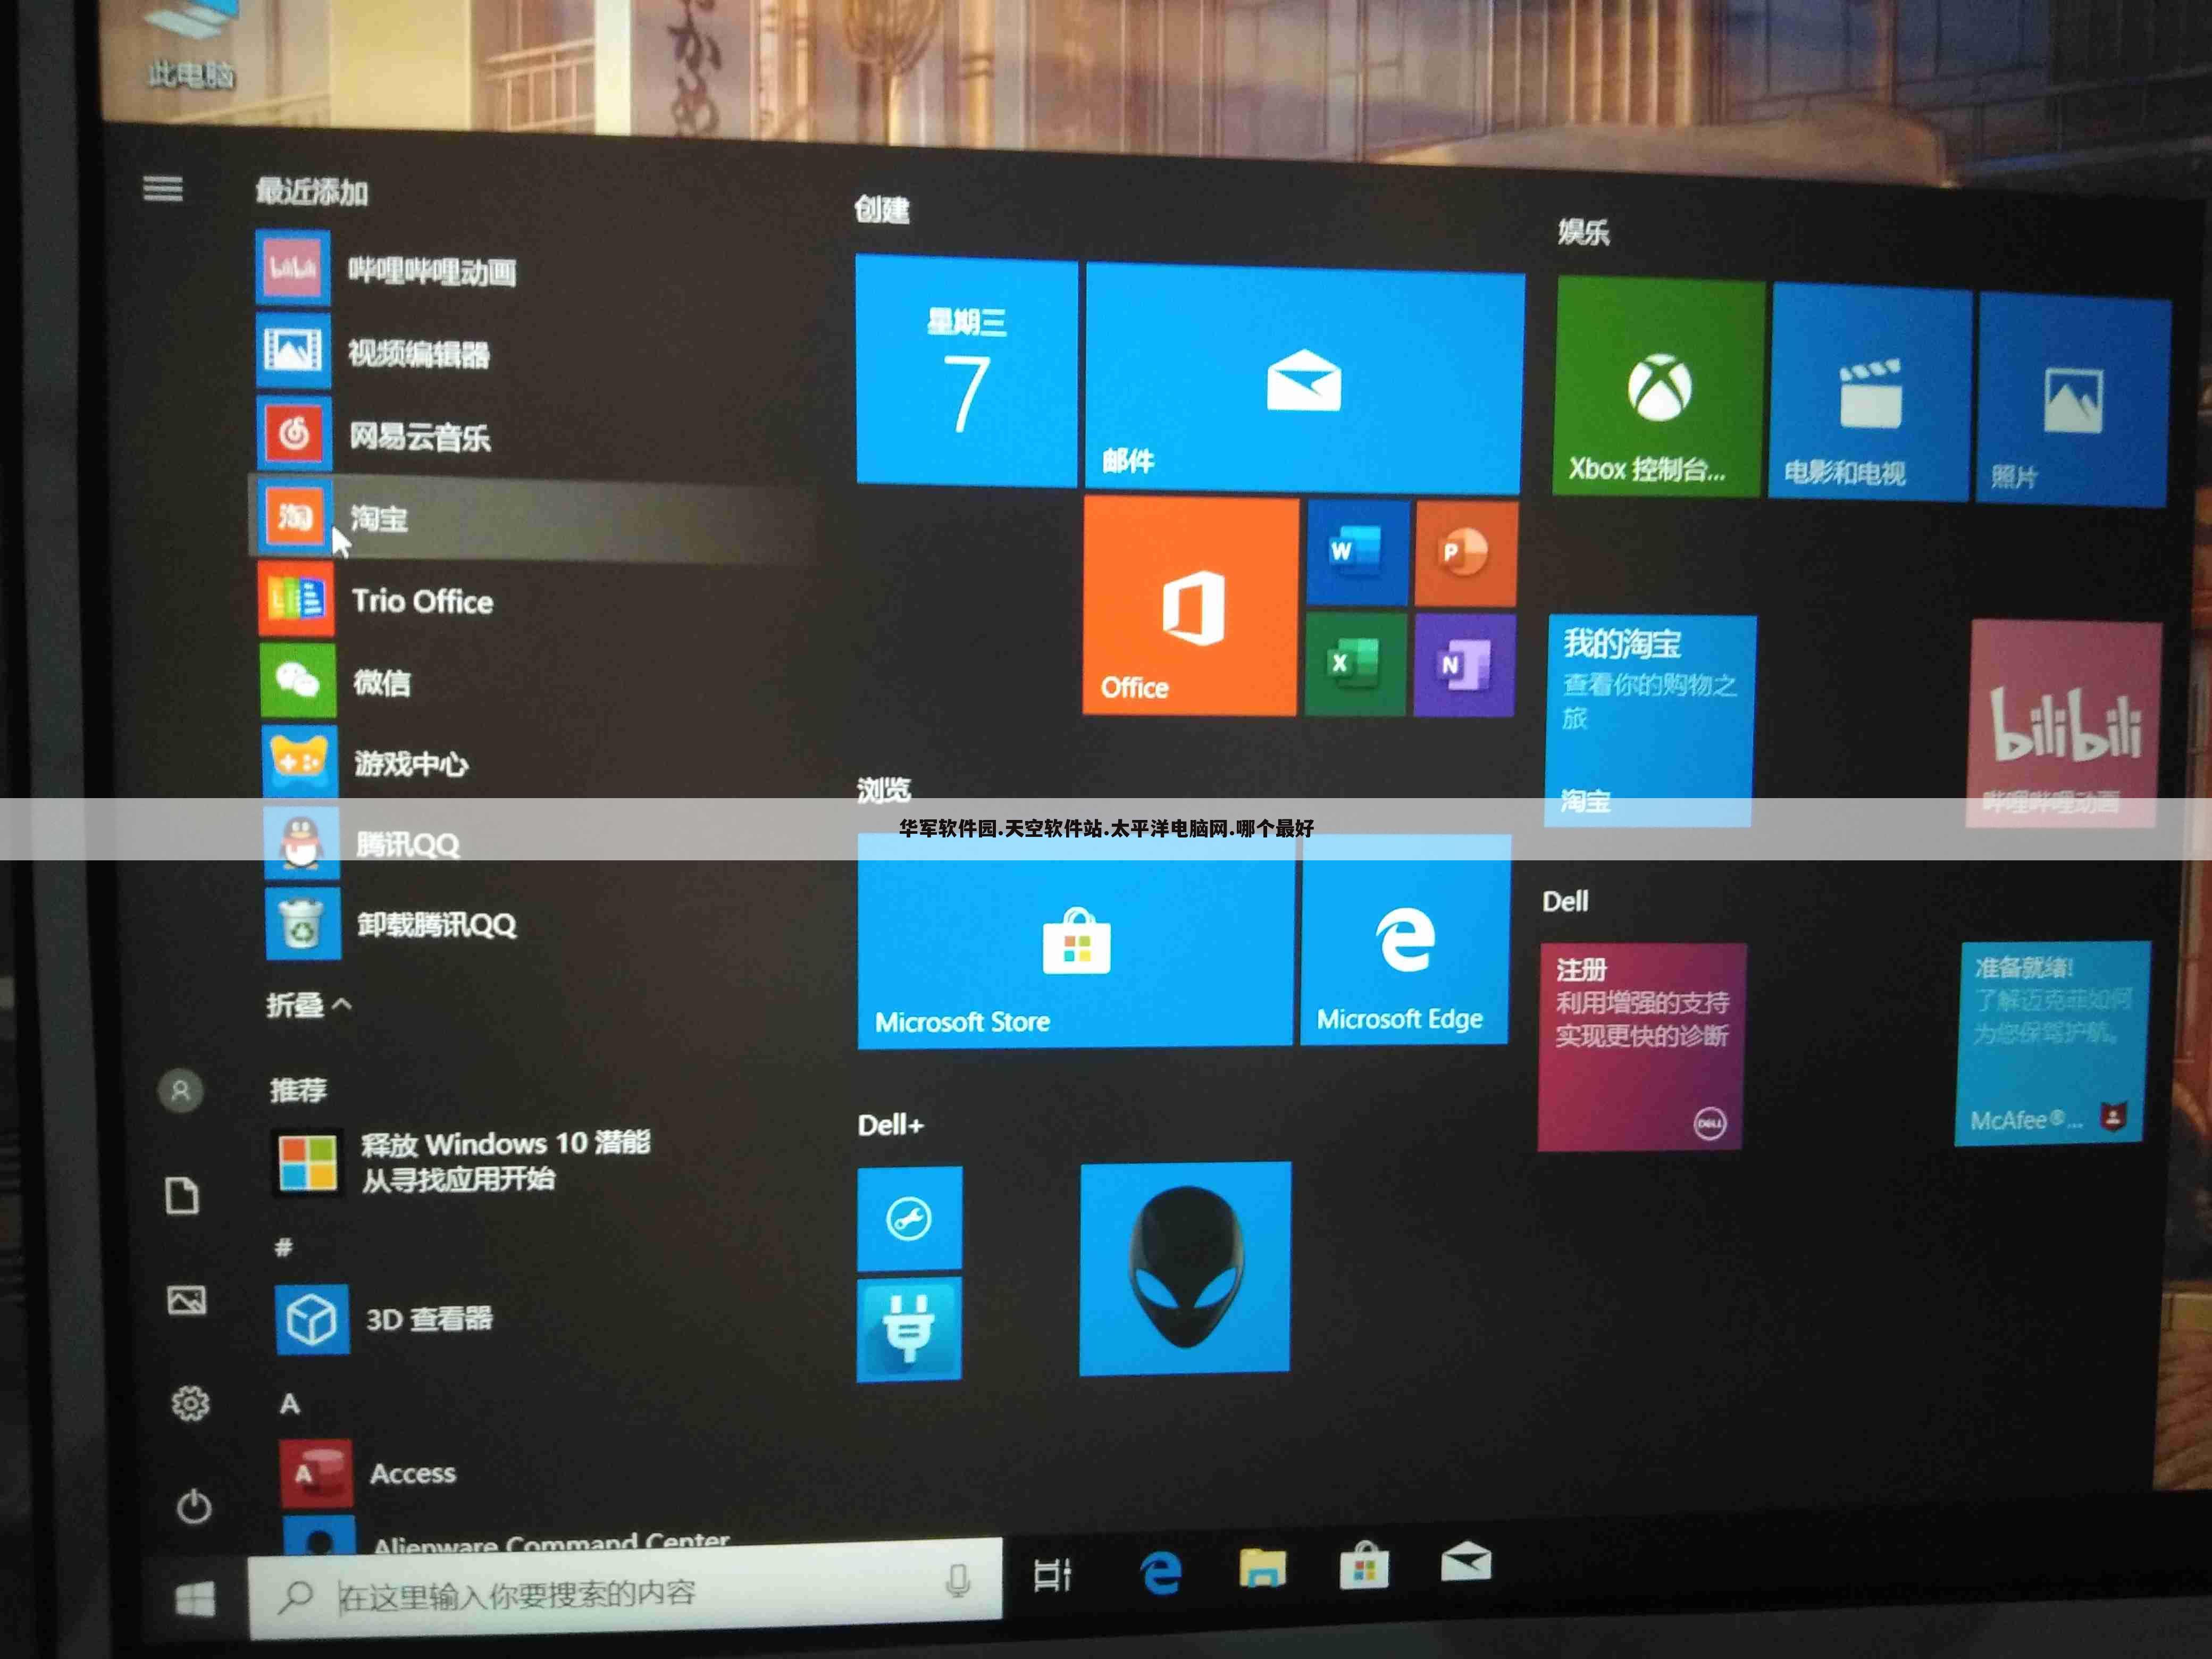
Task: Open the Dell power plug tile
Action: tap(908, 1329)
